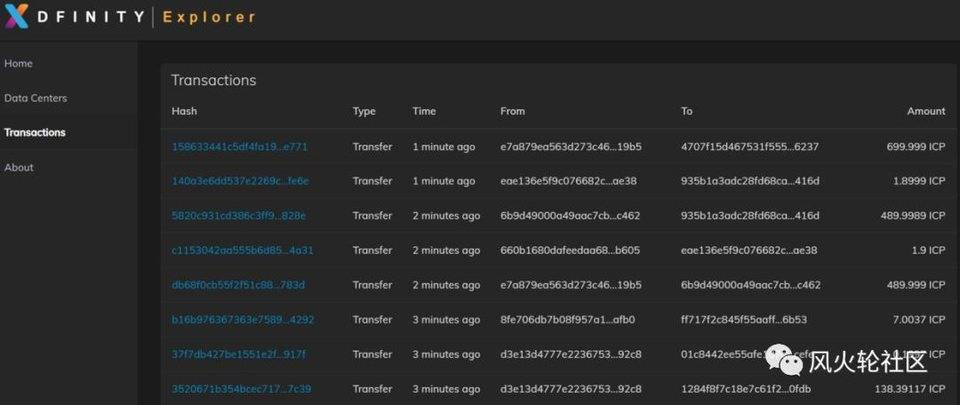Screen dimensions: 960x405
Task: Click the DFINITY infinity logo icon
Action: coord(15,17)
